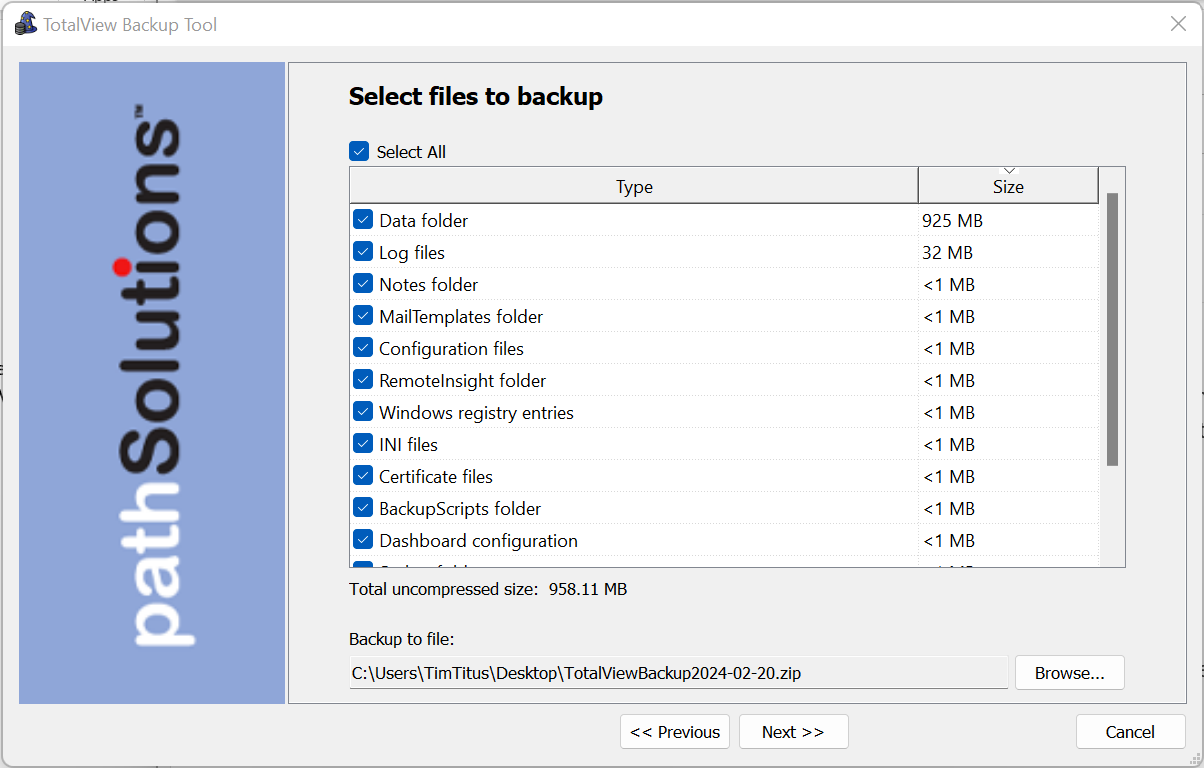Uncheck the Configuration files item
Viewport: 1204px width, 768px height.
[x=363, y=348]
